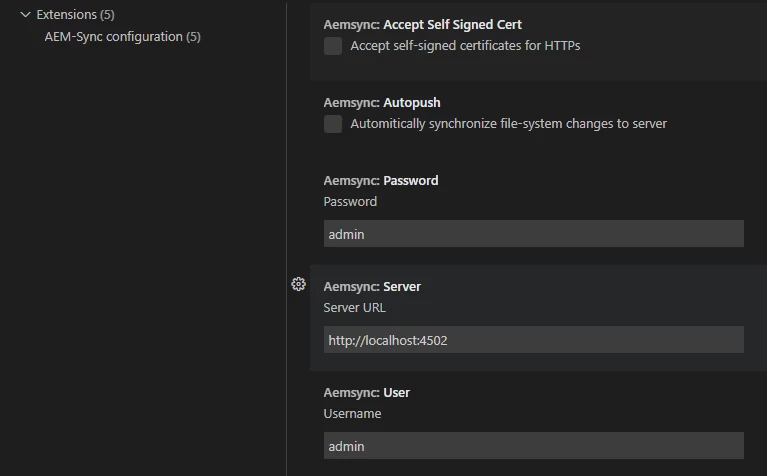Image resolution: width=767 pixels, height=476 pixels.
Task: Click the divider between tree and settings
Action: 287,238
